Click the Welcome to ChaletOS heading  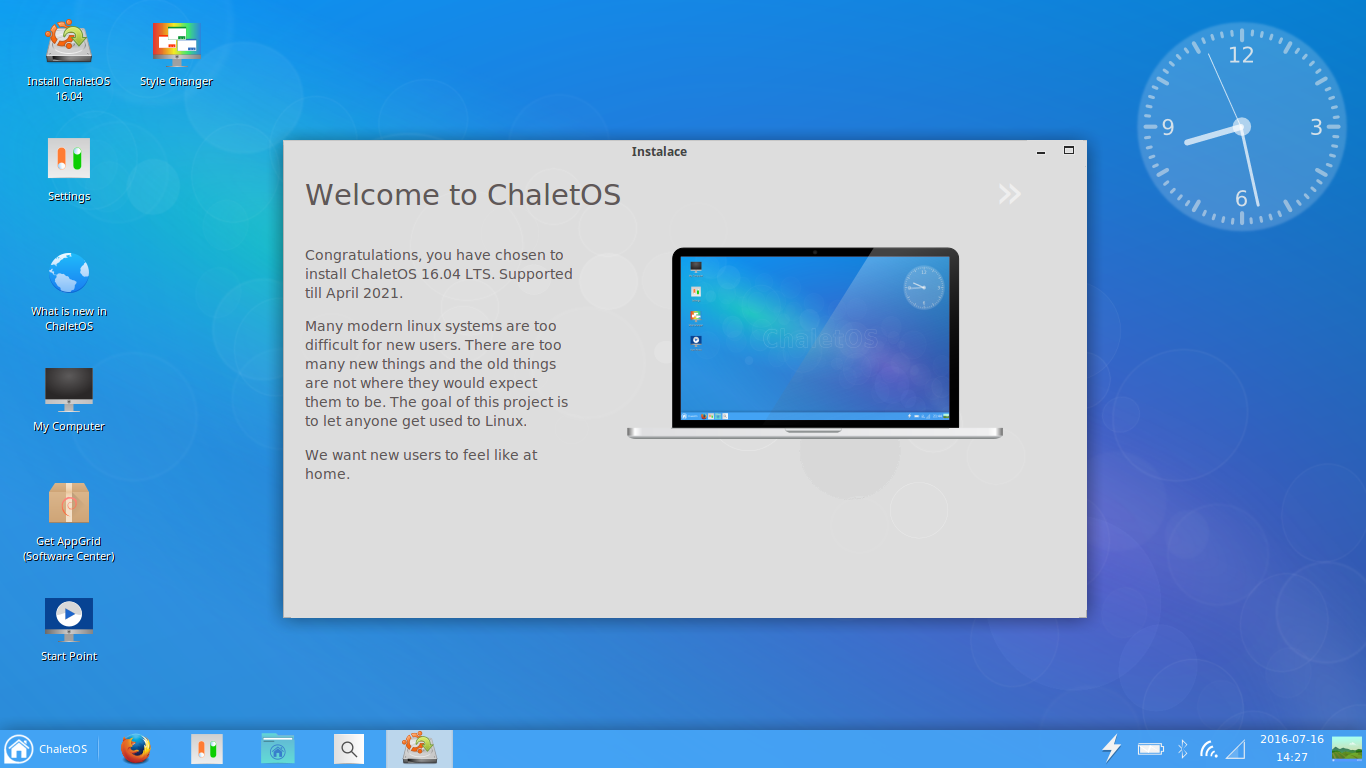463,194
